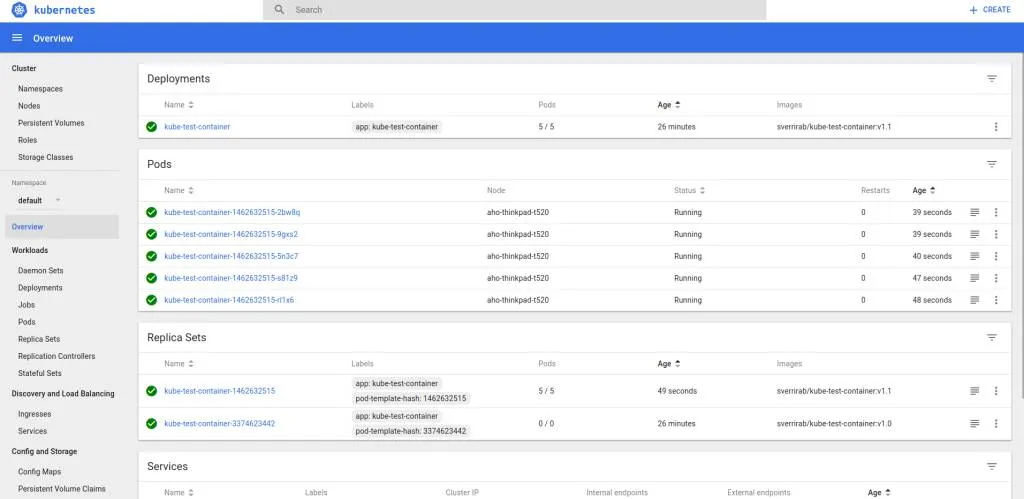This screenshot has height=499, width=1024.
Task: Go to Nodes in the sidebar
Action: point(29,106)
